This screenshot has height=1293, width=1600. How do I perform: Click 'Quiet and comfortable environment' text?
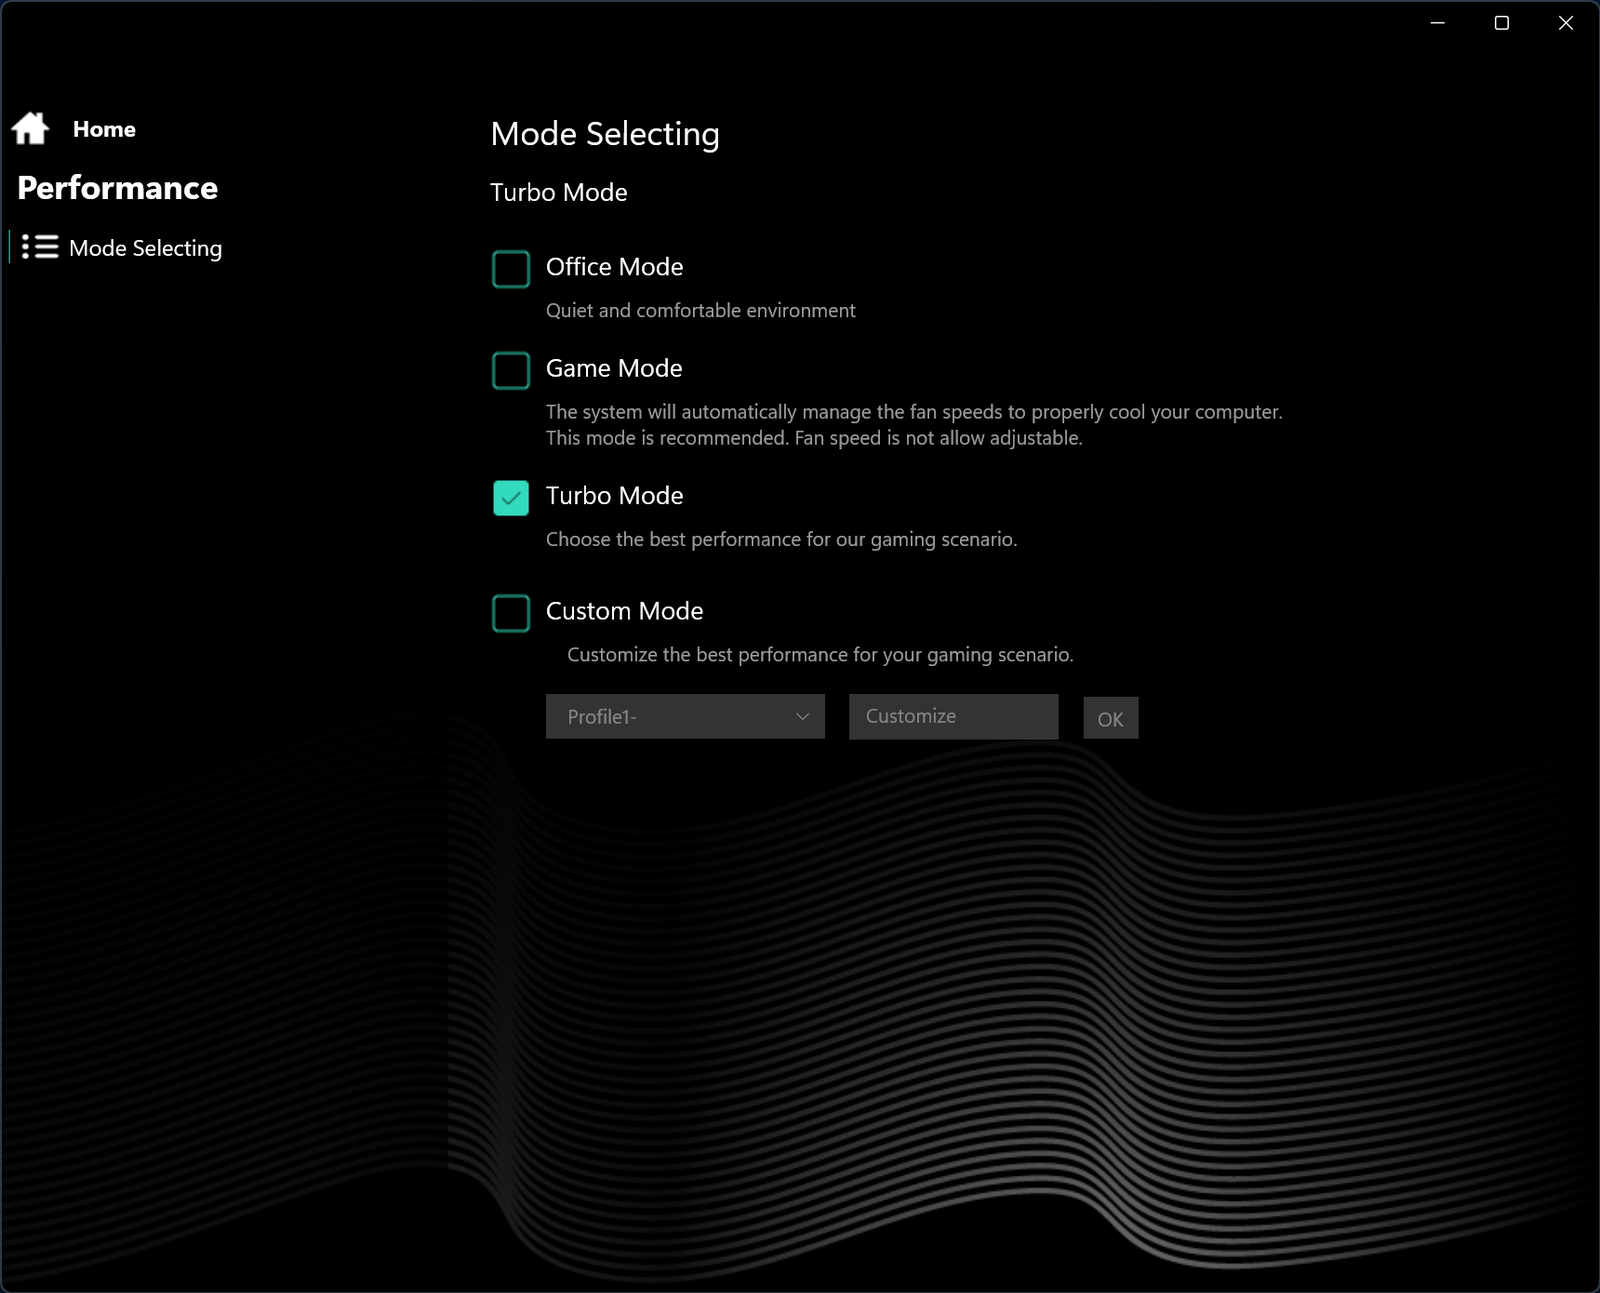[x=700, y=310]
